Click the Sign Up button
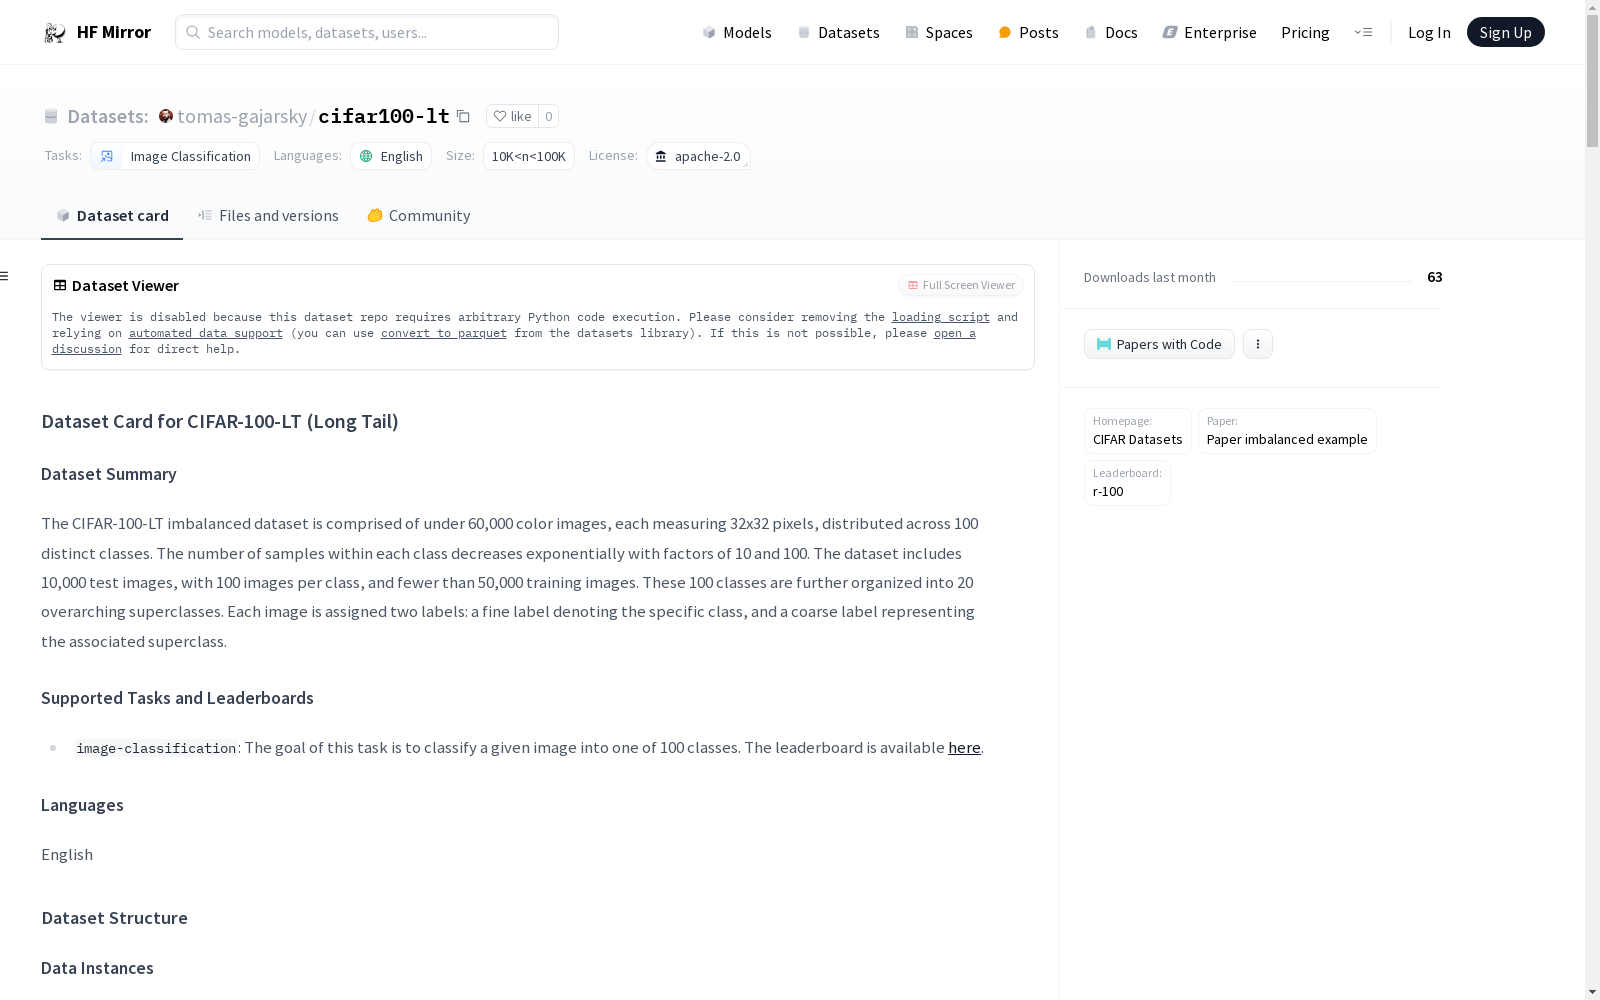Viewport: 1600px width, 1000px height. tap(1505, 32)
